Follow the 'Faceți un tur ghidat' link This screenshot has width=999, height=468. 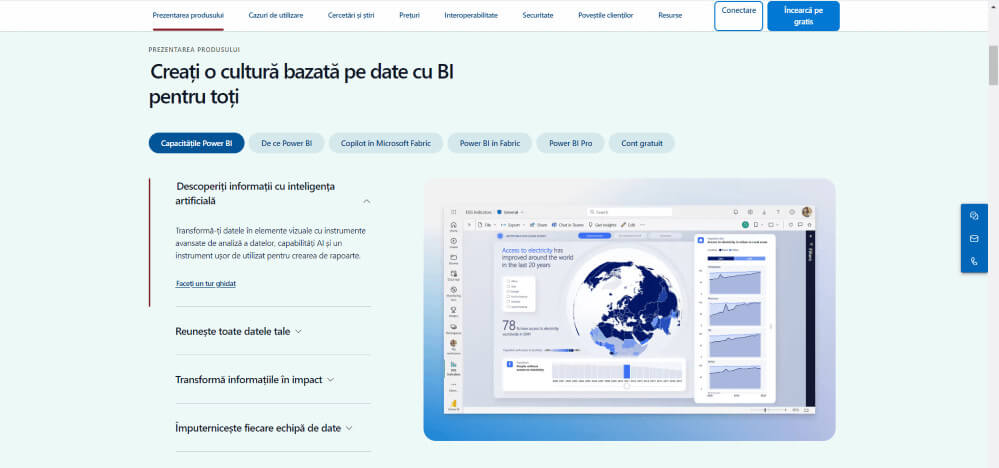pos(206,283)
